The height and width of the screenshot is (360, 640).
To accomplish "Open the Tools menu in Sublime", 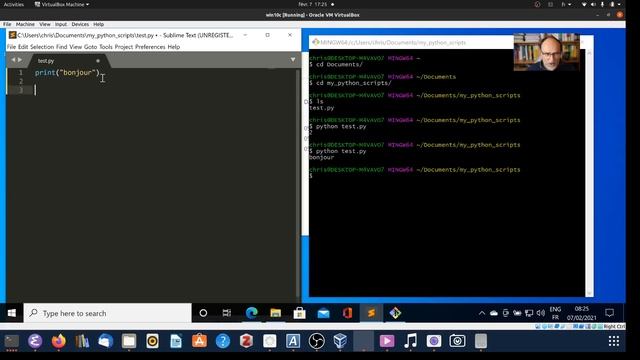I will point(106,47).
